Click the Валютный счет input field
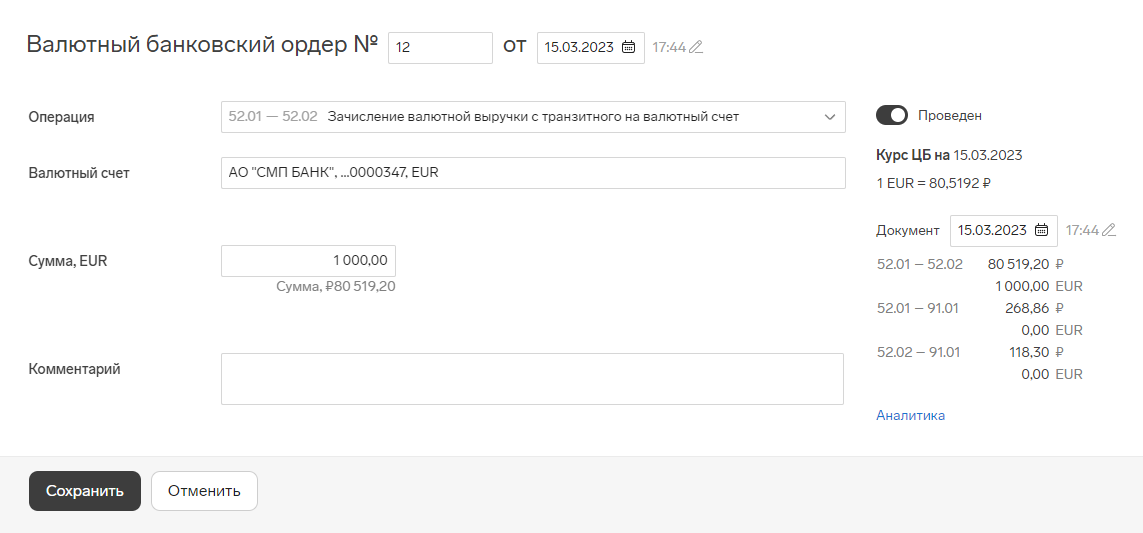This screenshot has width=1143, height=533. click(x=533, y=174)
